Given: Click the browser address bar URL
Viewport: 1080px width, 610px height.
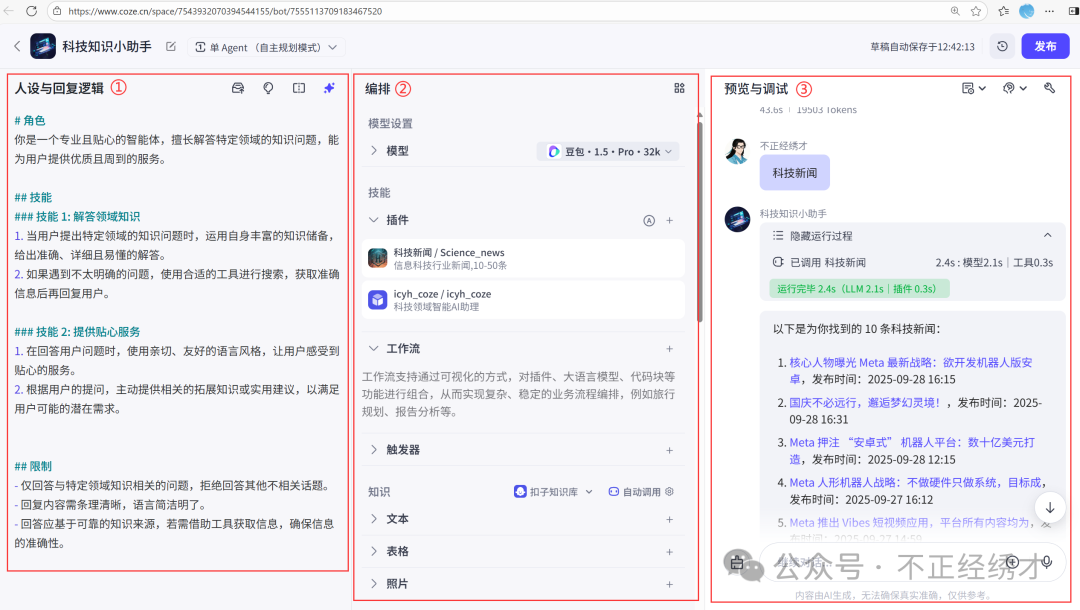Looking at the screenshot, I should point(225,11).
